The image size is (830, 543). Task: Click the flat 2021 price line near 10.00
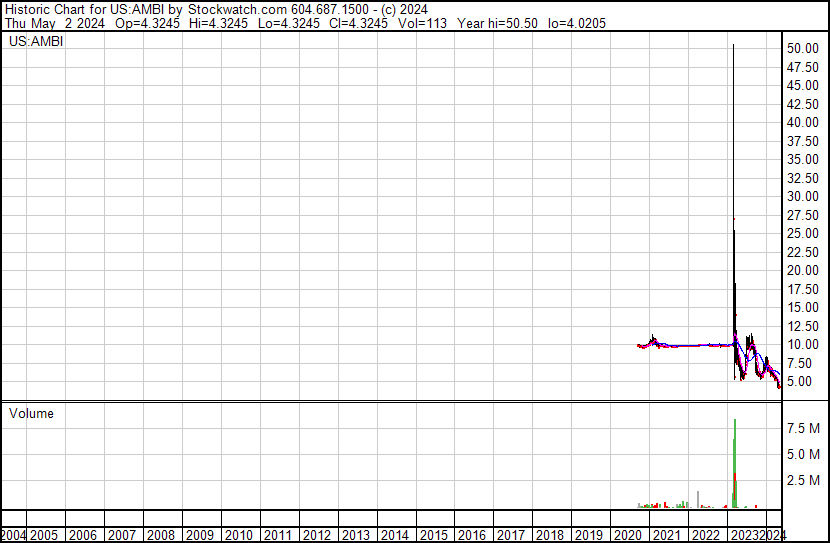click(x=690, y=345)
